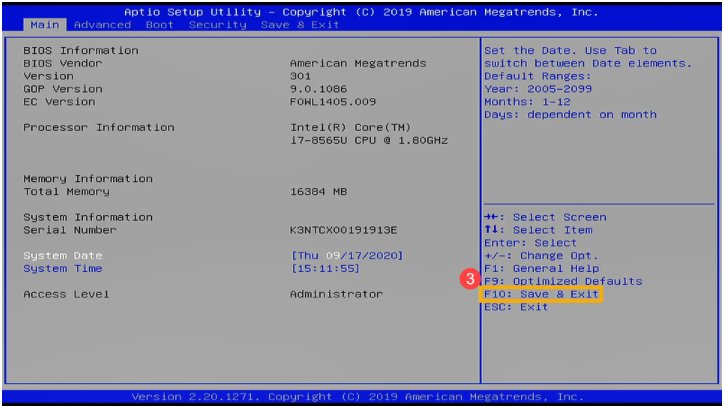The height and width of the screenshot is (406, 723).
Task: Click the Access Level Administrator value
Action: pos(336,295)
